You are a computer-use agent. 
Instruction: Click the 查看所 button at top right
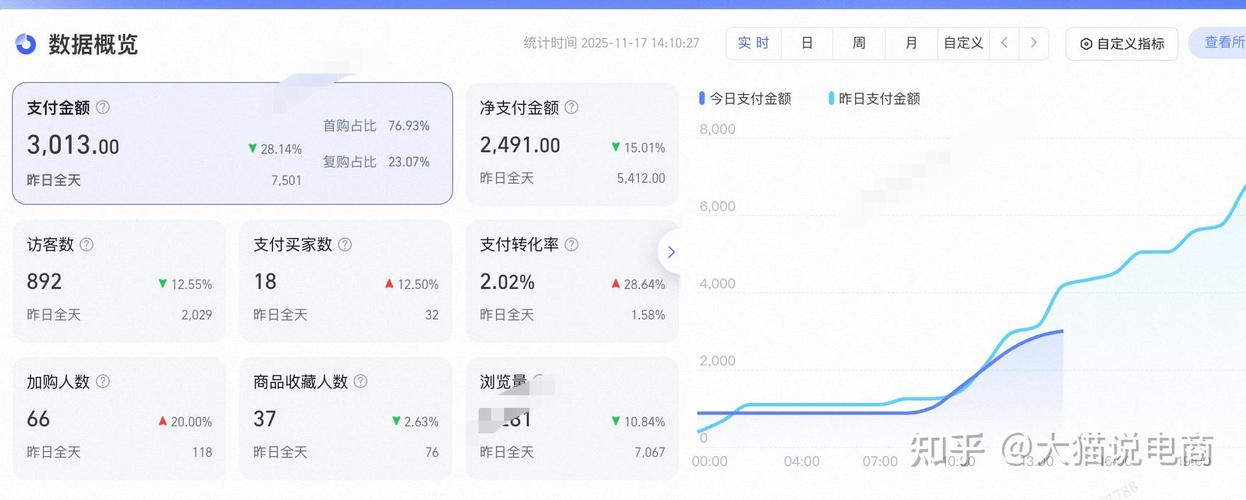pyautogui.click(x=1218, y=43)
